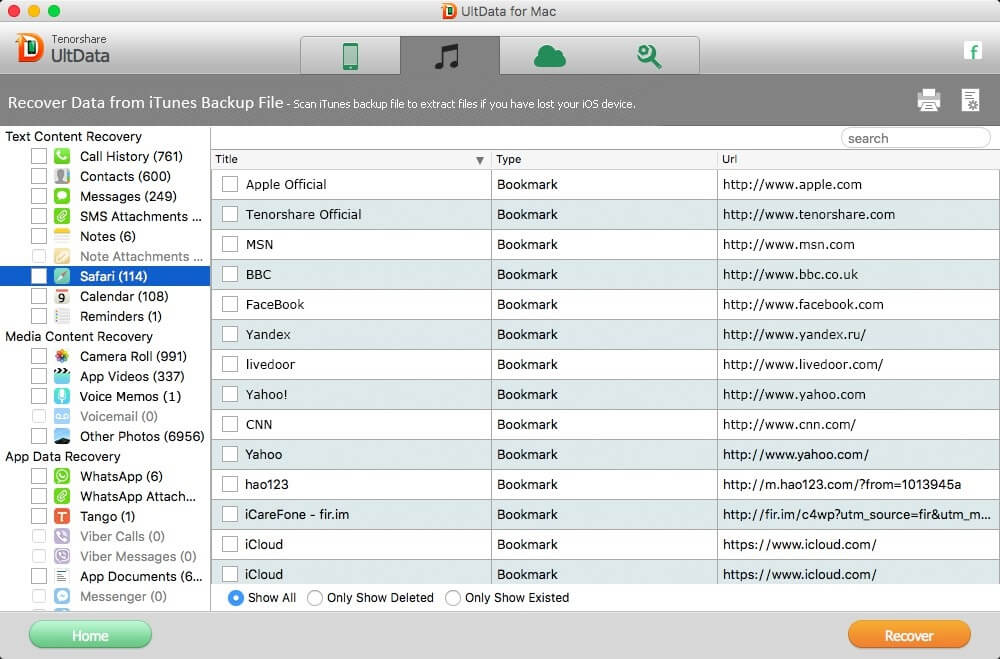Select Safari (114) in sidebar
Image resolution: width=1000 pixels, height=659 pixels.
click(x=105, y=276)
